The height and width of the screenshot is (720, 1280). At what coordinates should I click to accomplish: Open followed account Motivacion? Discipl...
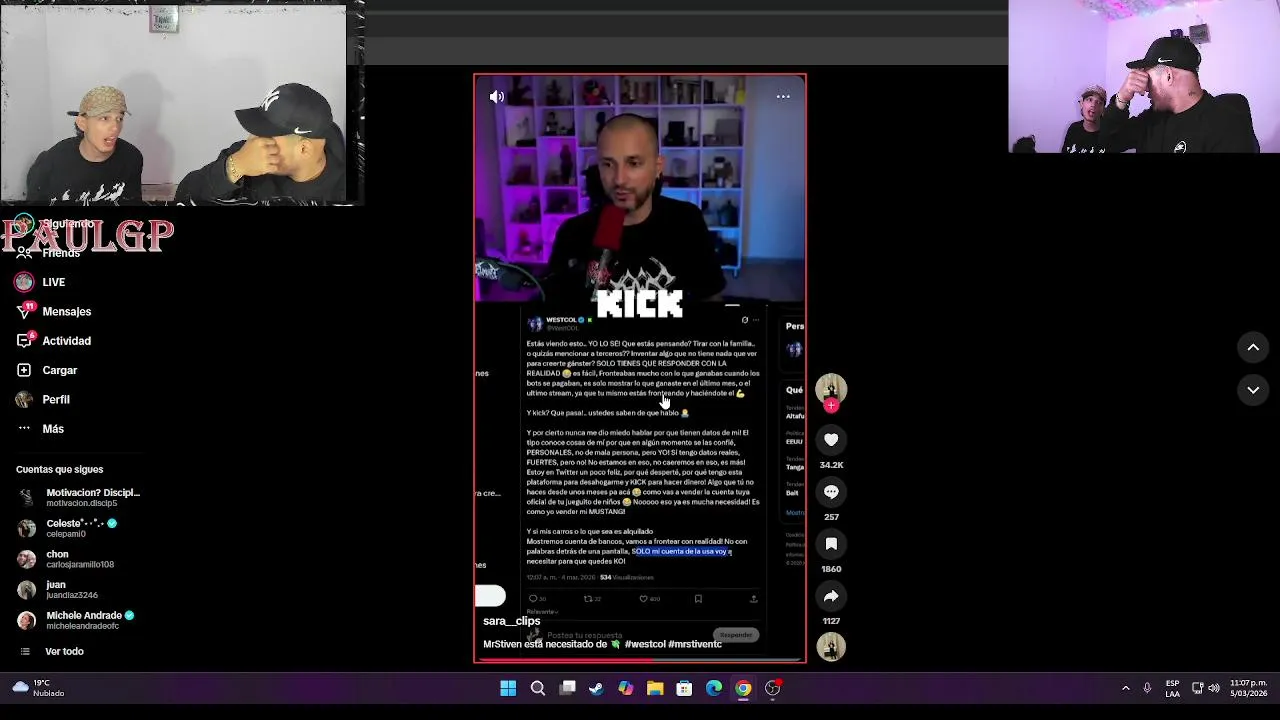pyautogui.click(x=80, y=497)
